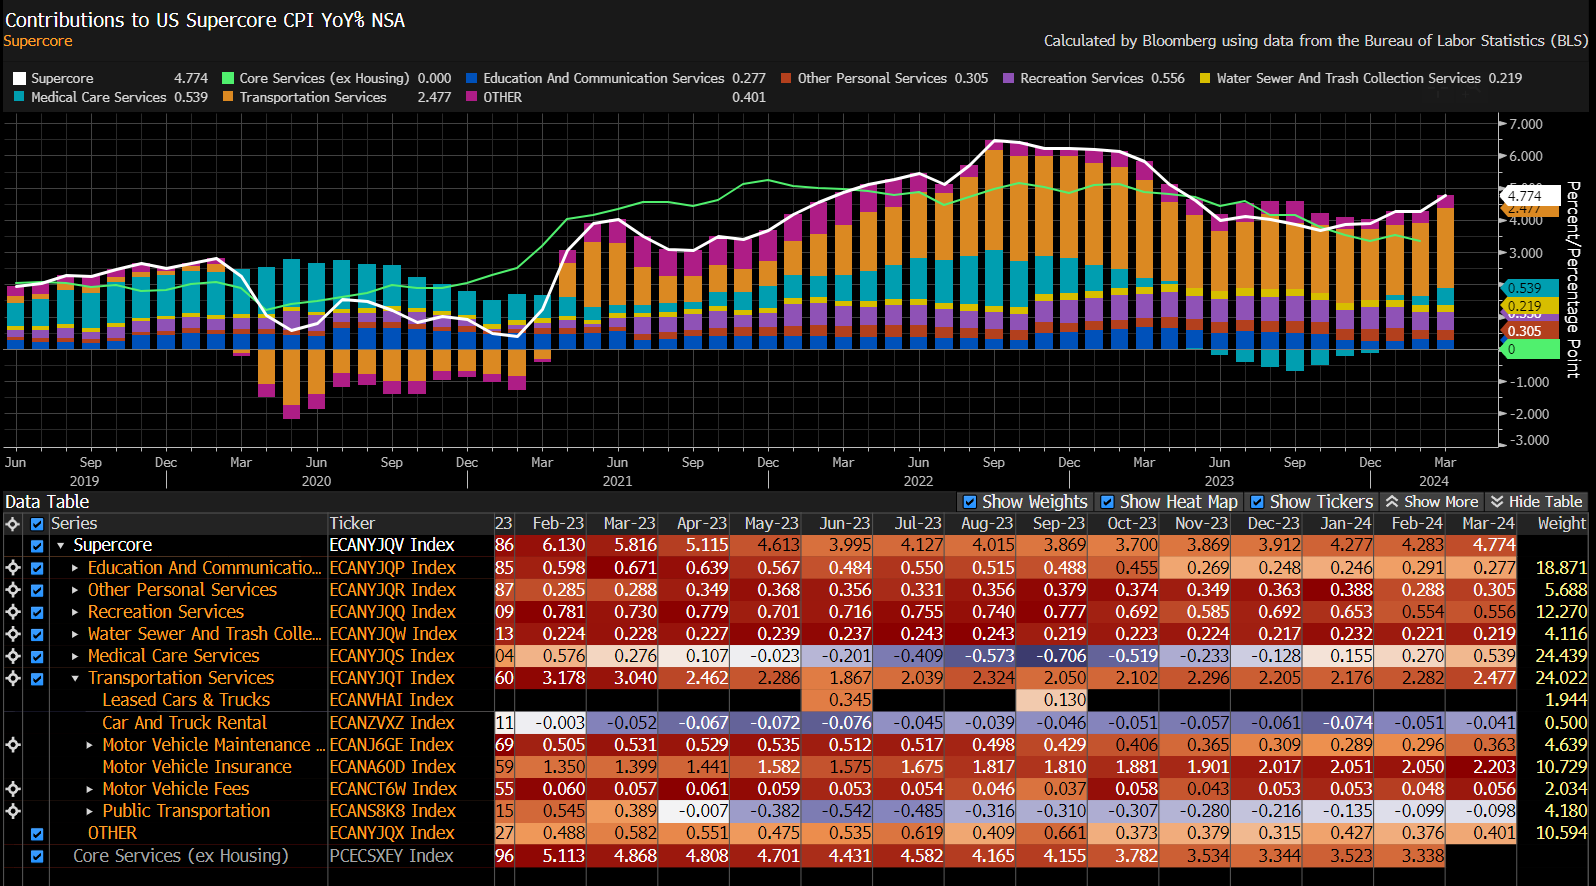The width and height of the screenshot is (1596, 886).
Task: Uncheck the Show Weights checkbox
Action: tap(969, 502)
